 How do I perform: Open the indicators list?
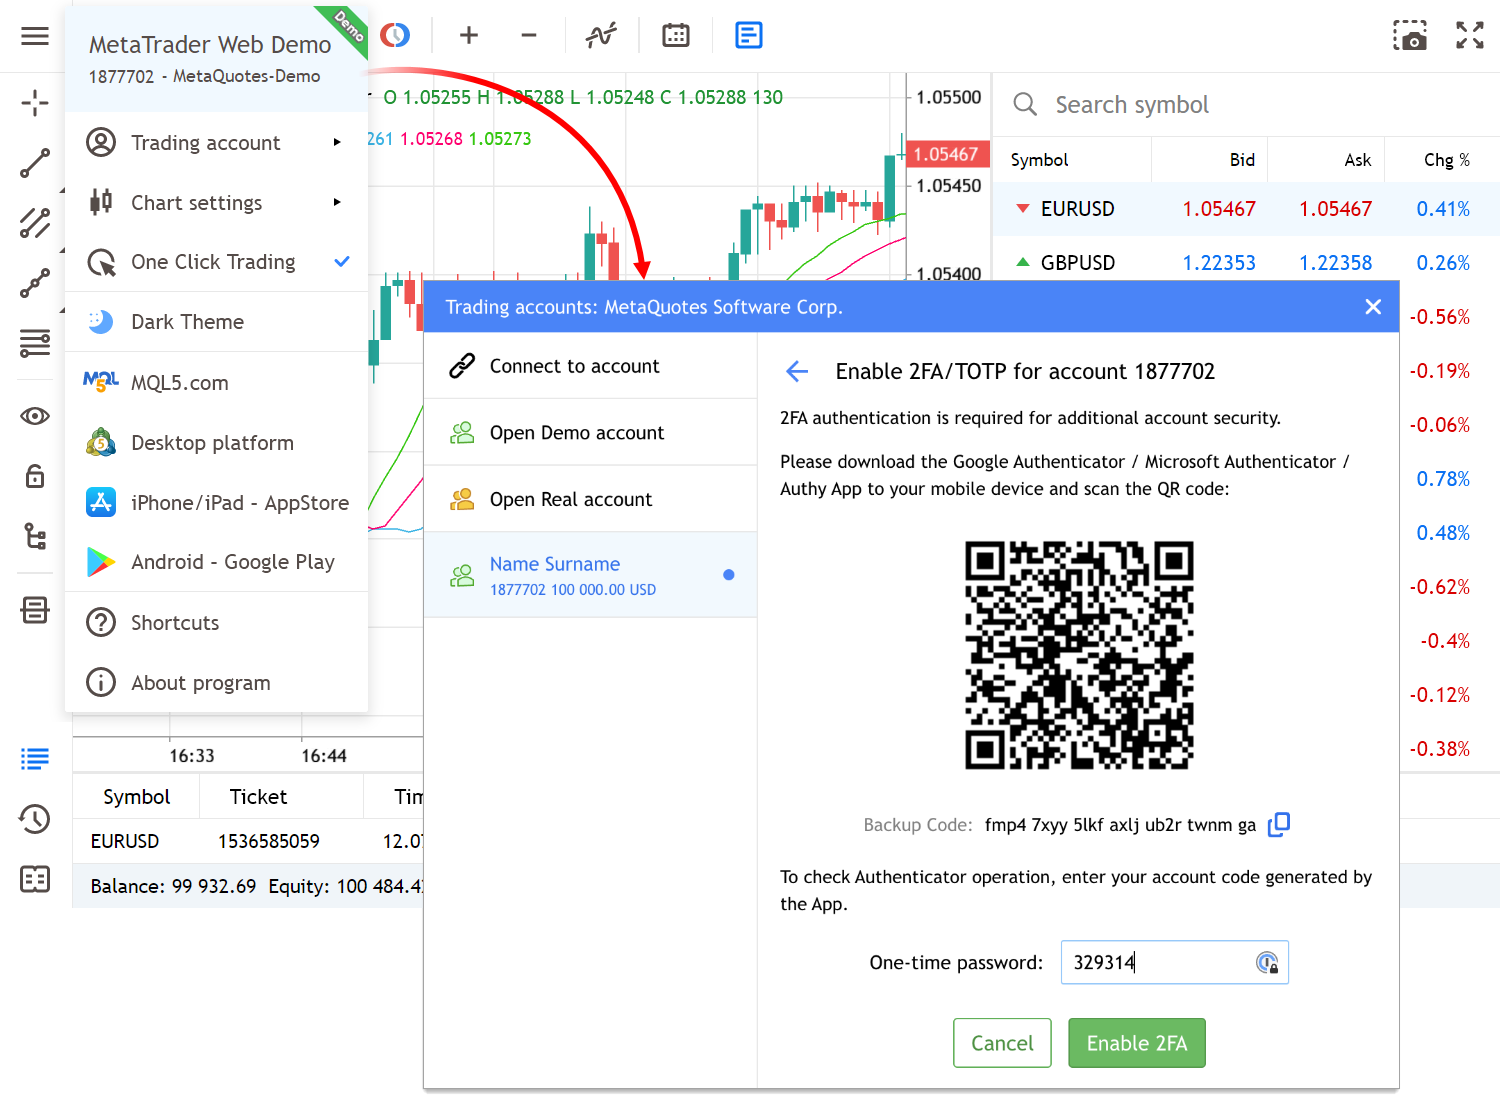coord(600,35)
